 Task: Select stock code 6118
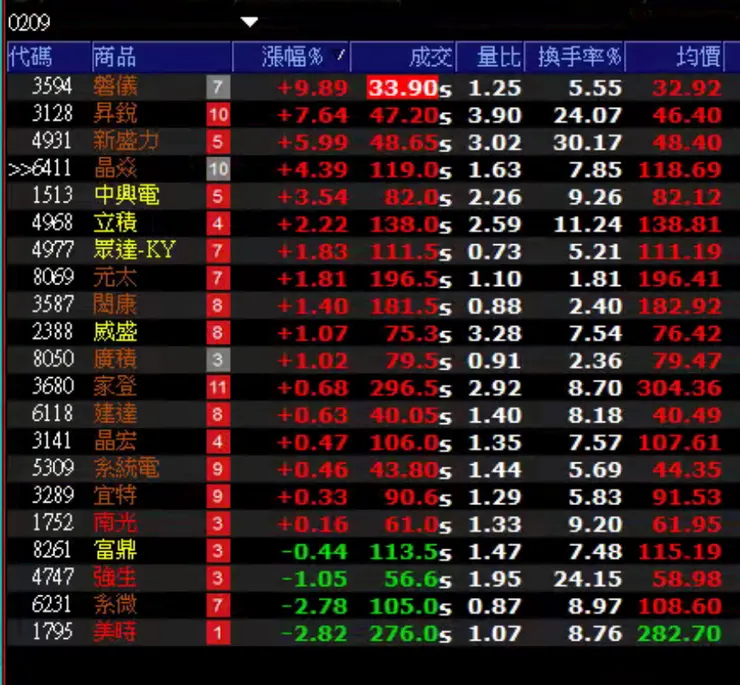52,414
